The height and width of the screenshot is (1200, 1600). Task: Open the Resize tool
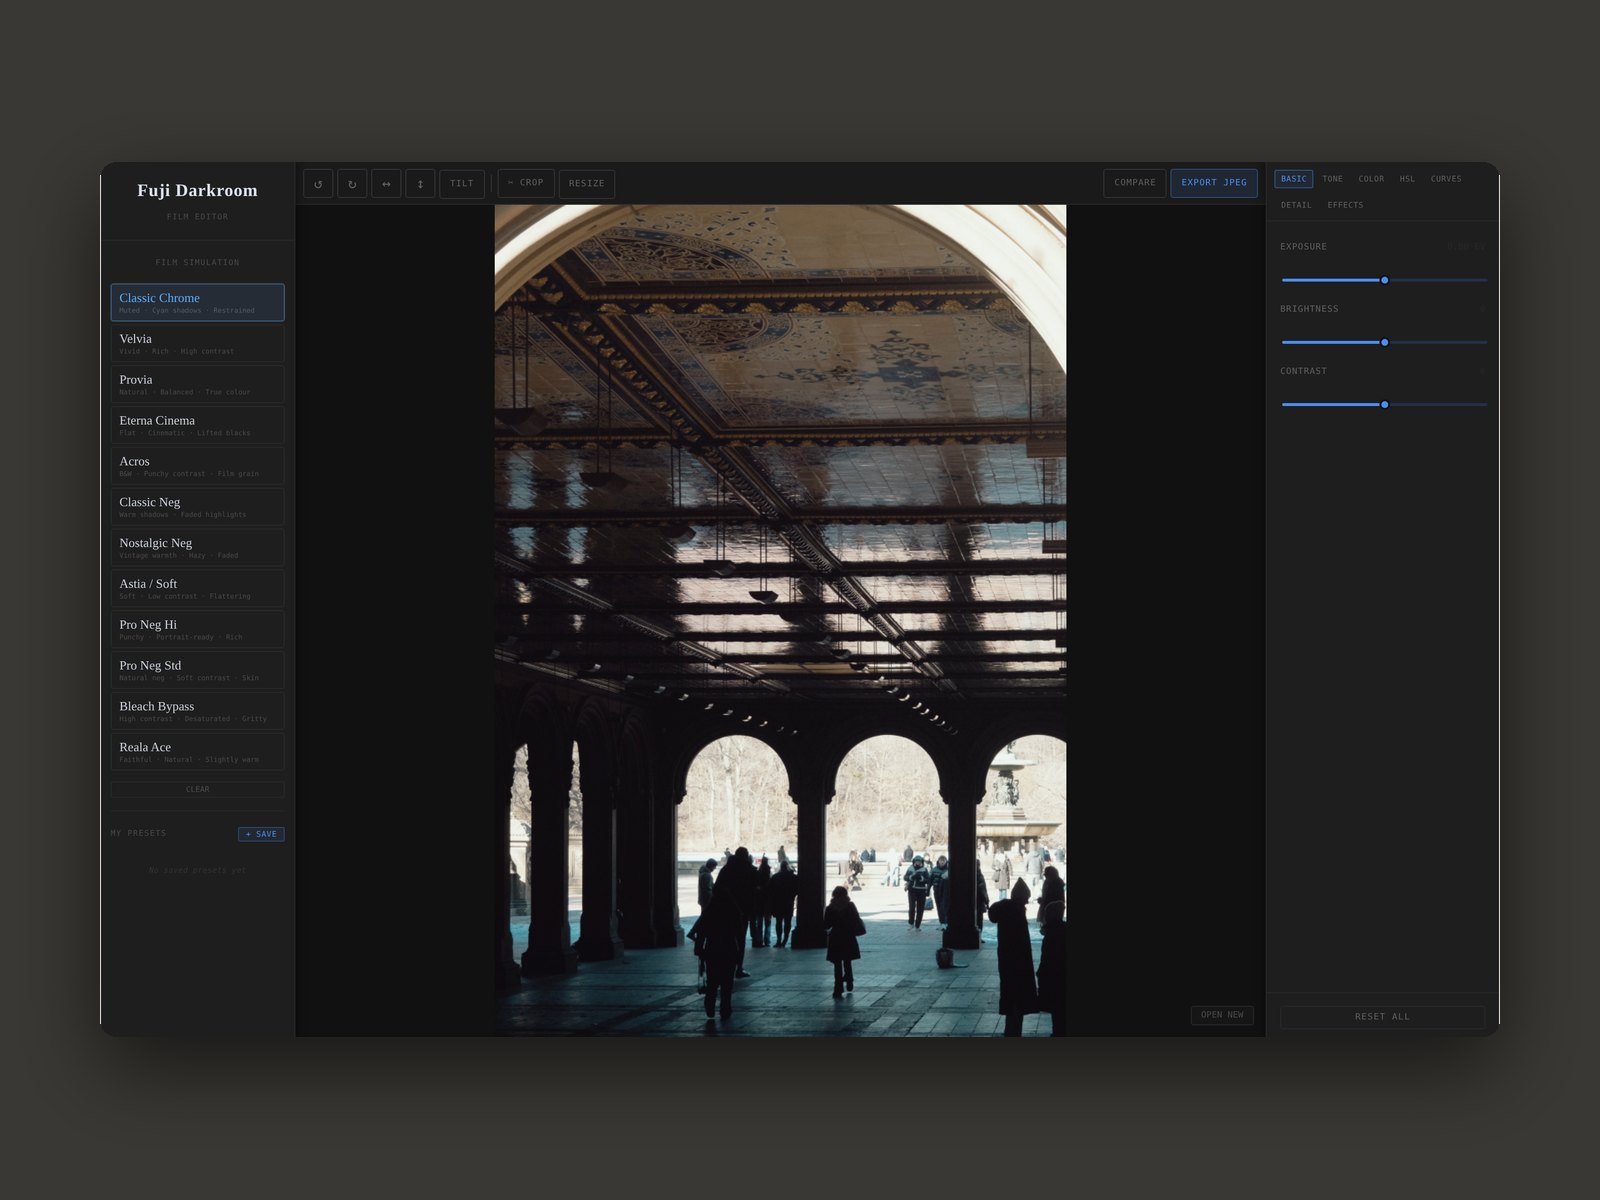point(587,184)
